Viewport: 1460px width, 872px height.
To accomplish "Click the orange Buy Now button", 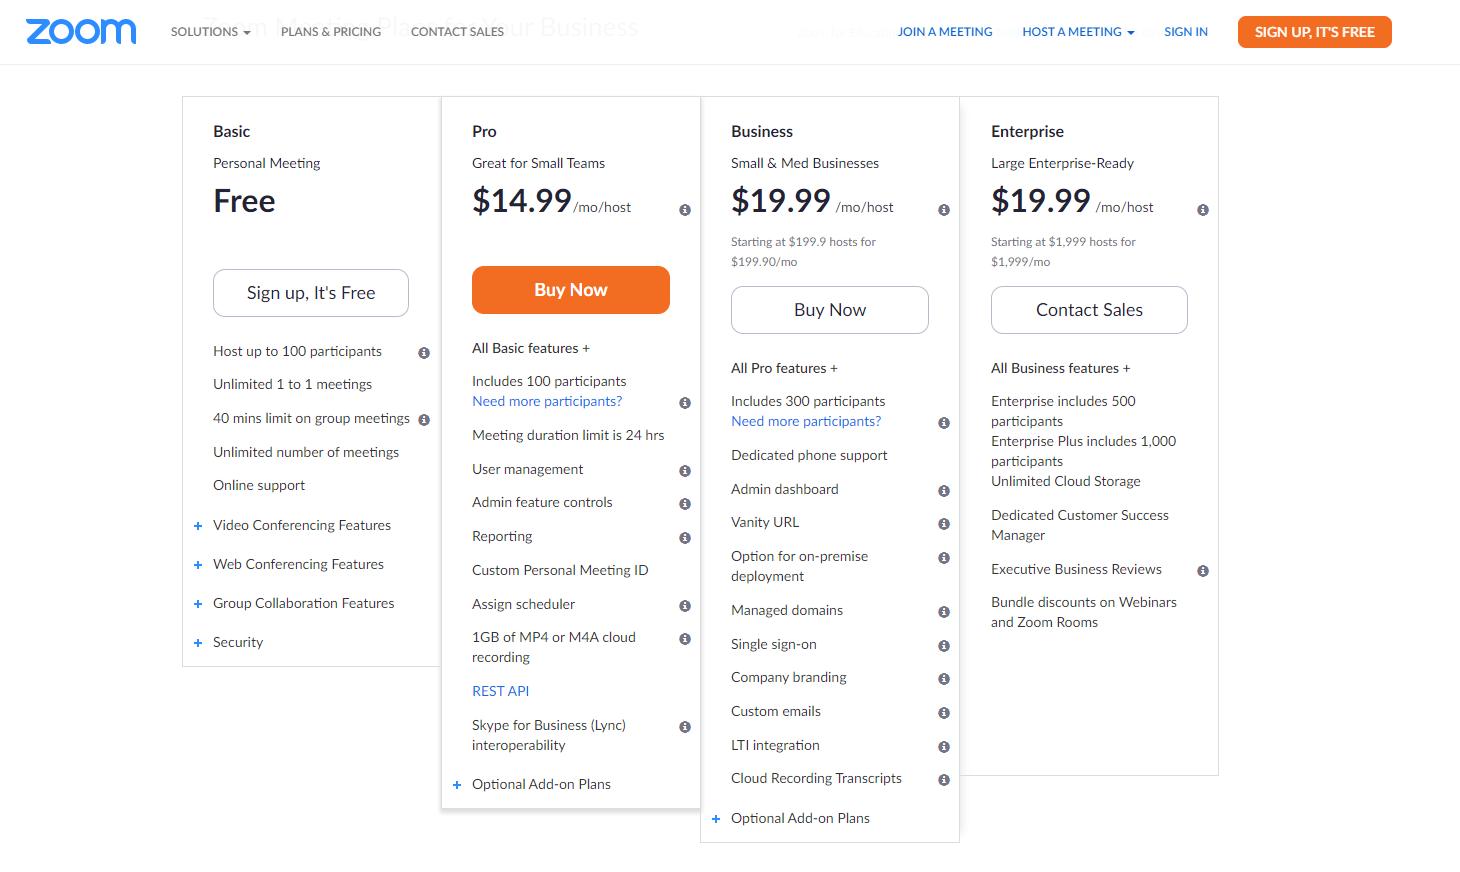I will click(571, 290).
